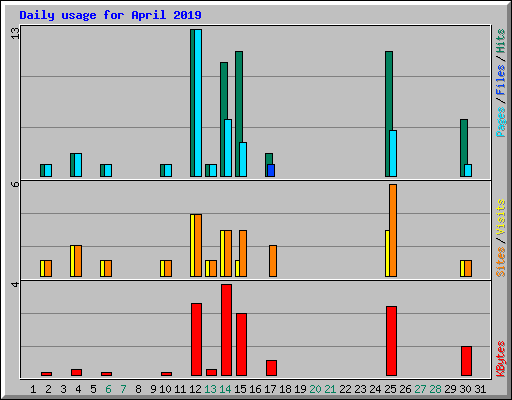Click the cyan 'Pages' legend label

pos(500,122)
